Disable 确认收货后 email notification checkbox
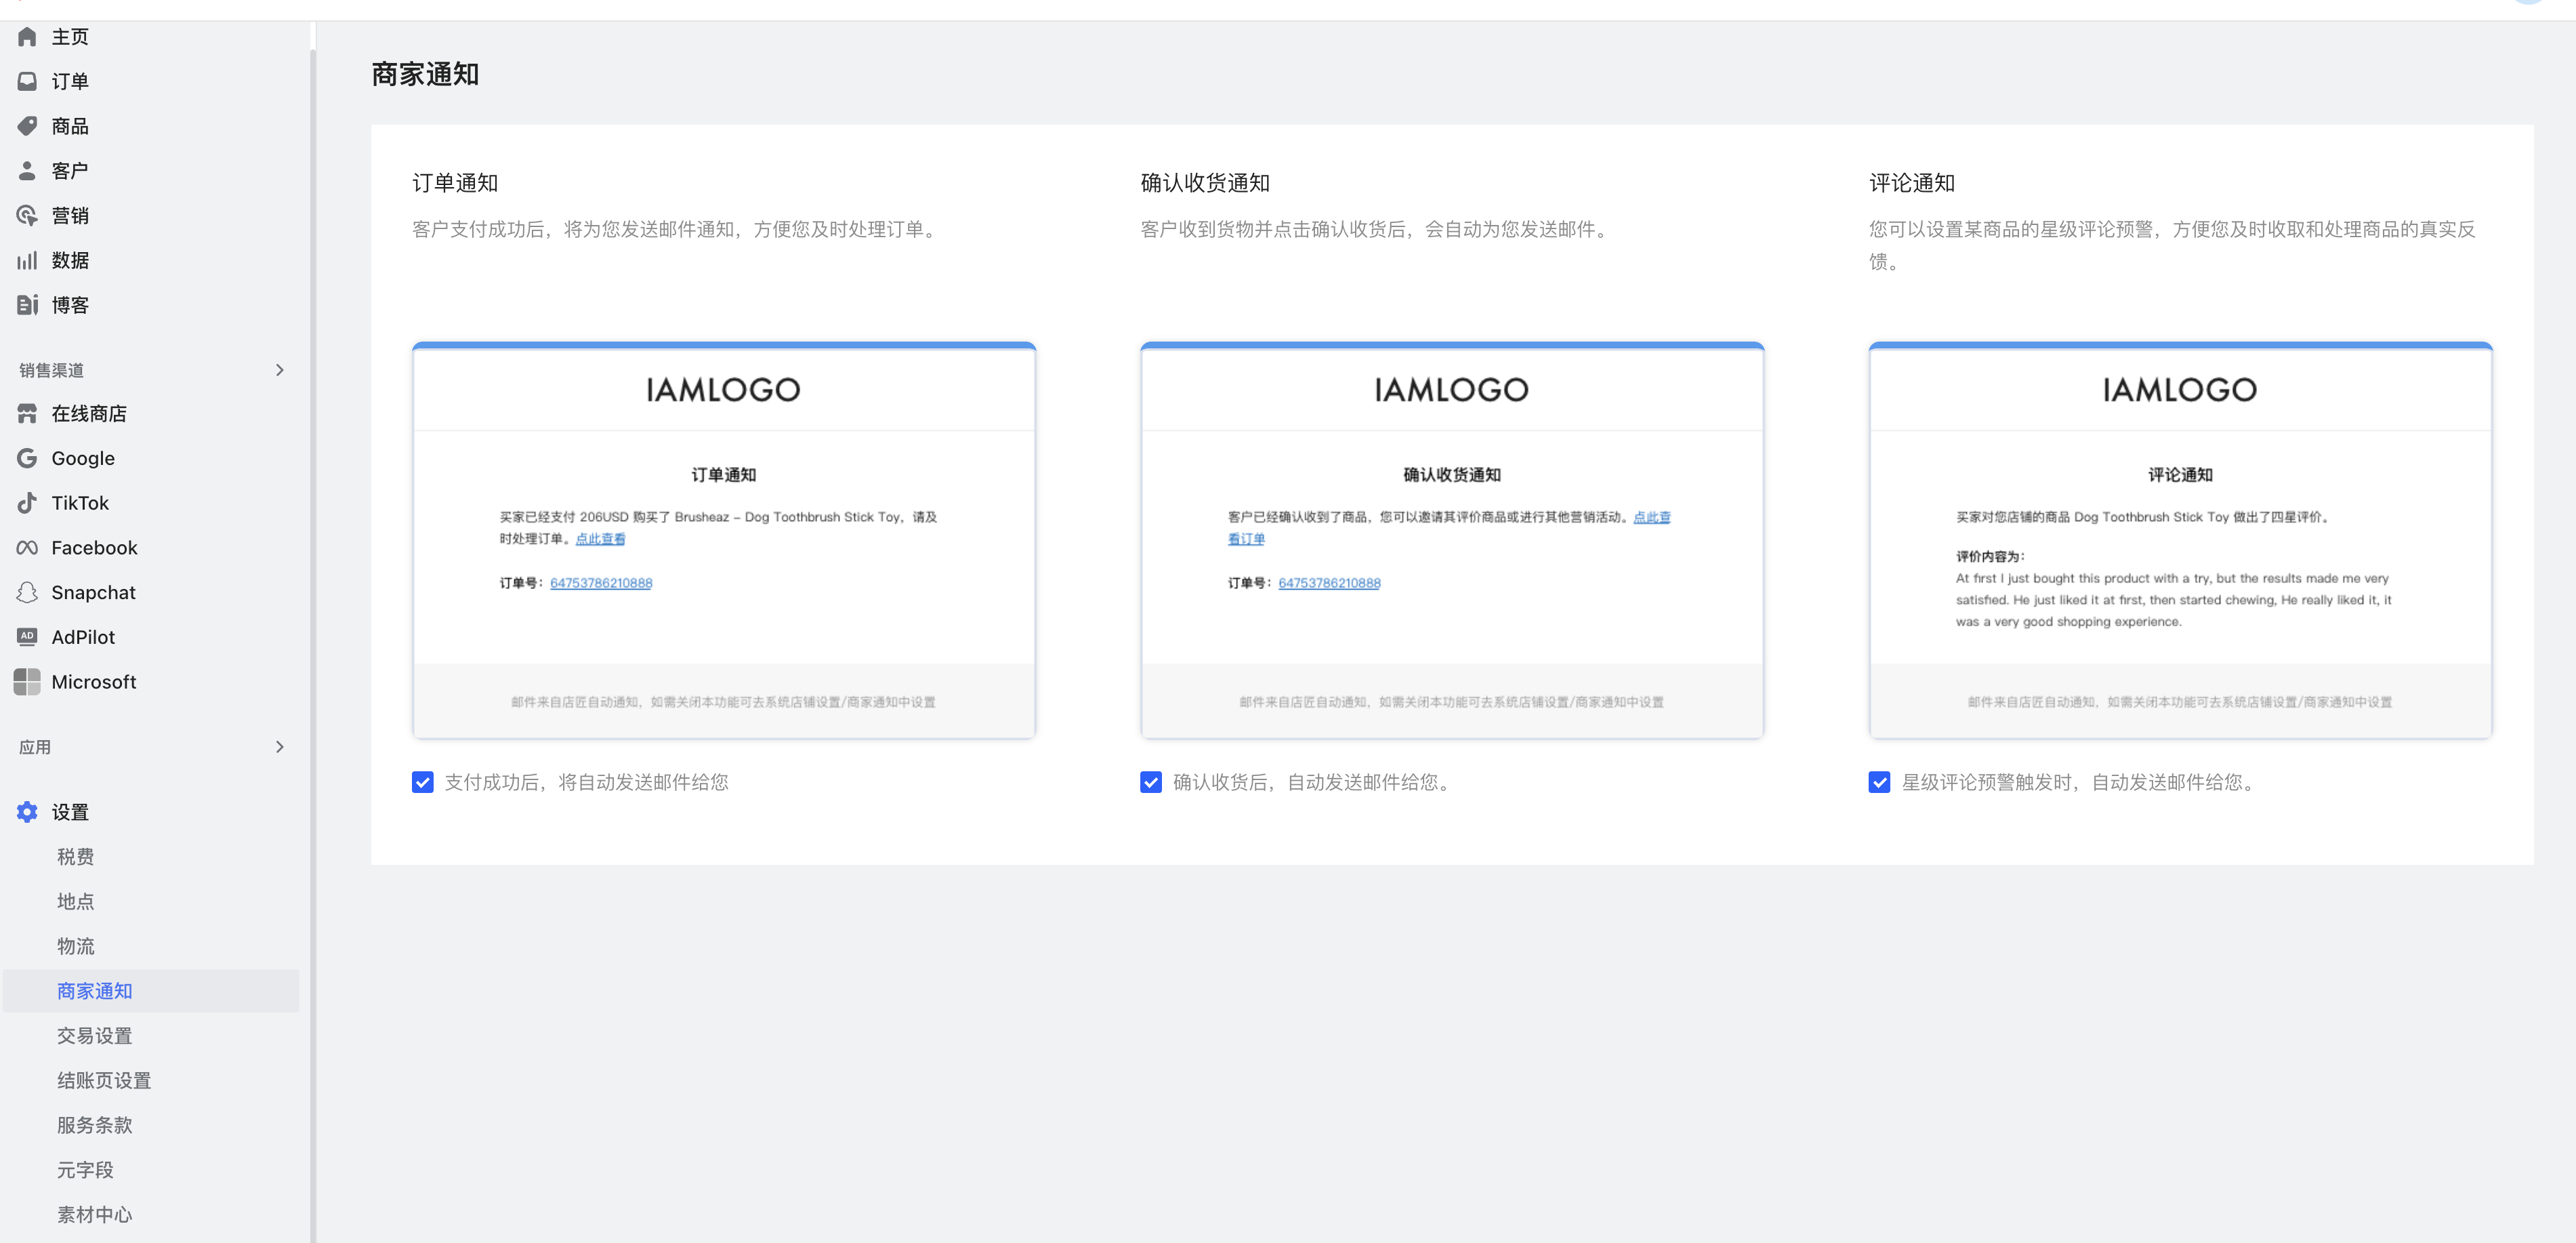The height and width of the screenshot is (1243, 2576). click(1150, 782)
